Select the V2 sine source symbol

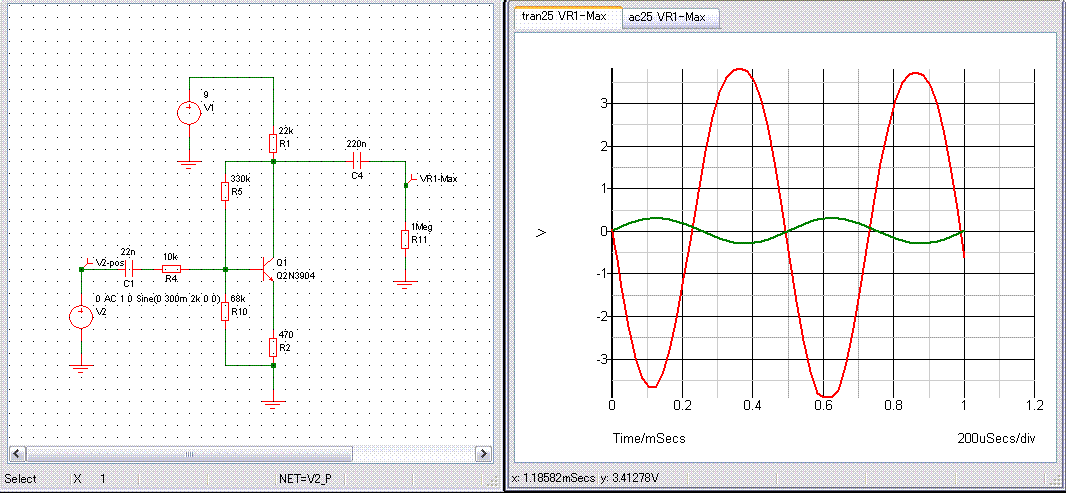tap(80, 318)
